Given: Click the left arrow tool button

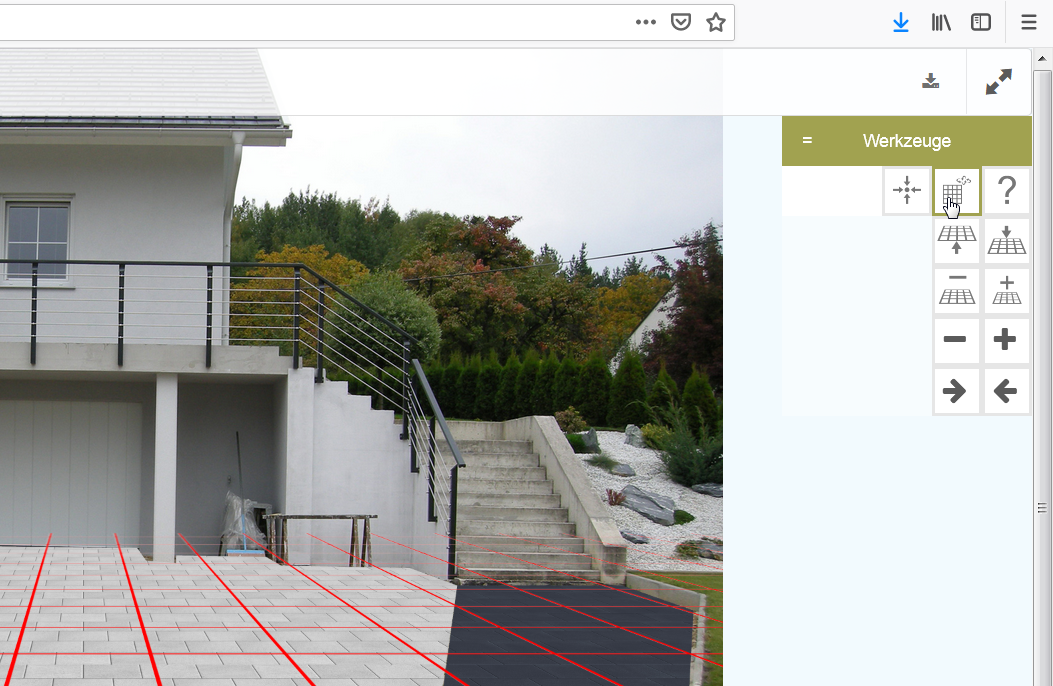Looking at the screenshot, I should [x=1007, y=391].
